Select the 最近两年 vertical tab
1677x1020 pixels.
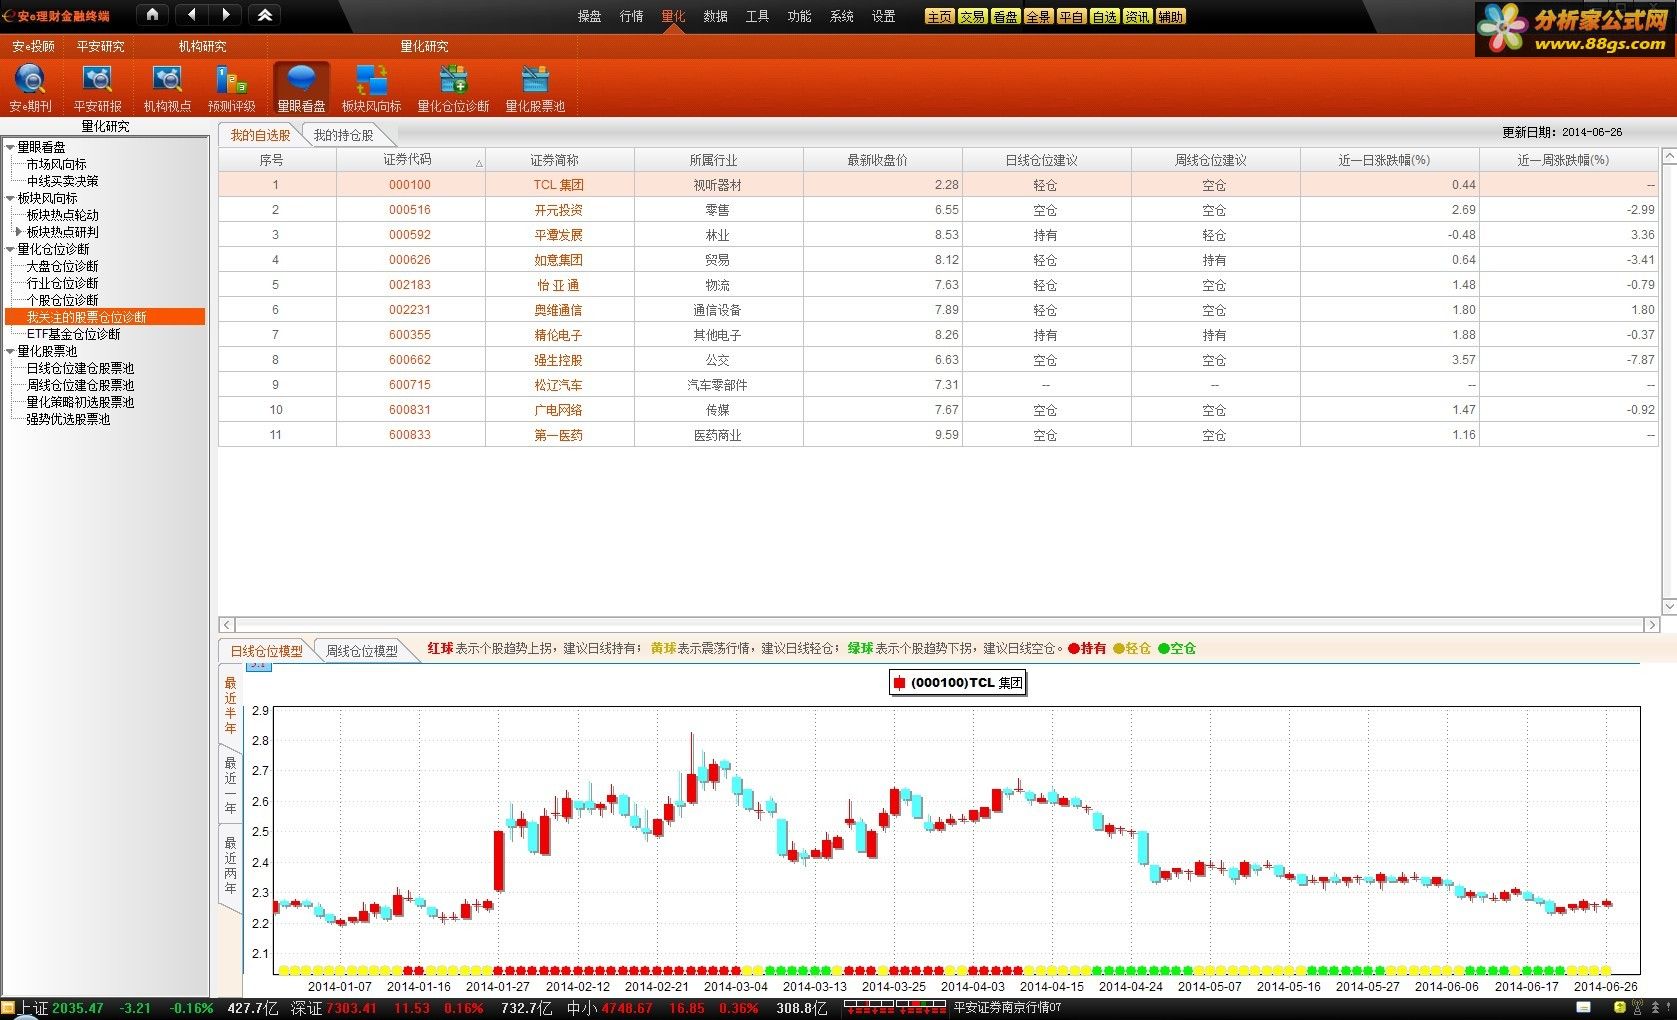pyautogui.click(x=230, y=865)
